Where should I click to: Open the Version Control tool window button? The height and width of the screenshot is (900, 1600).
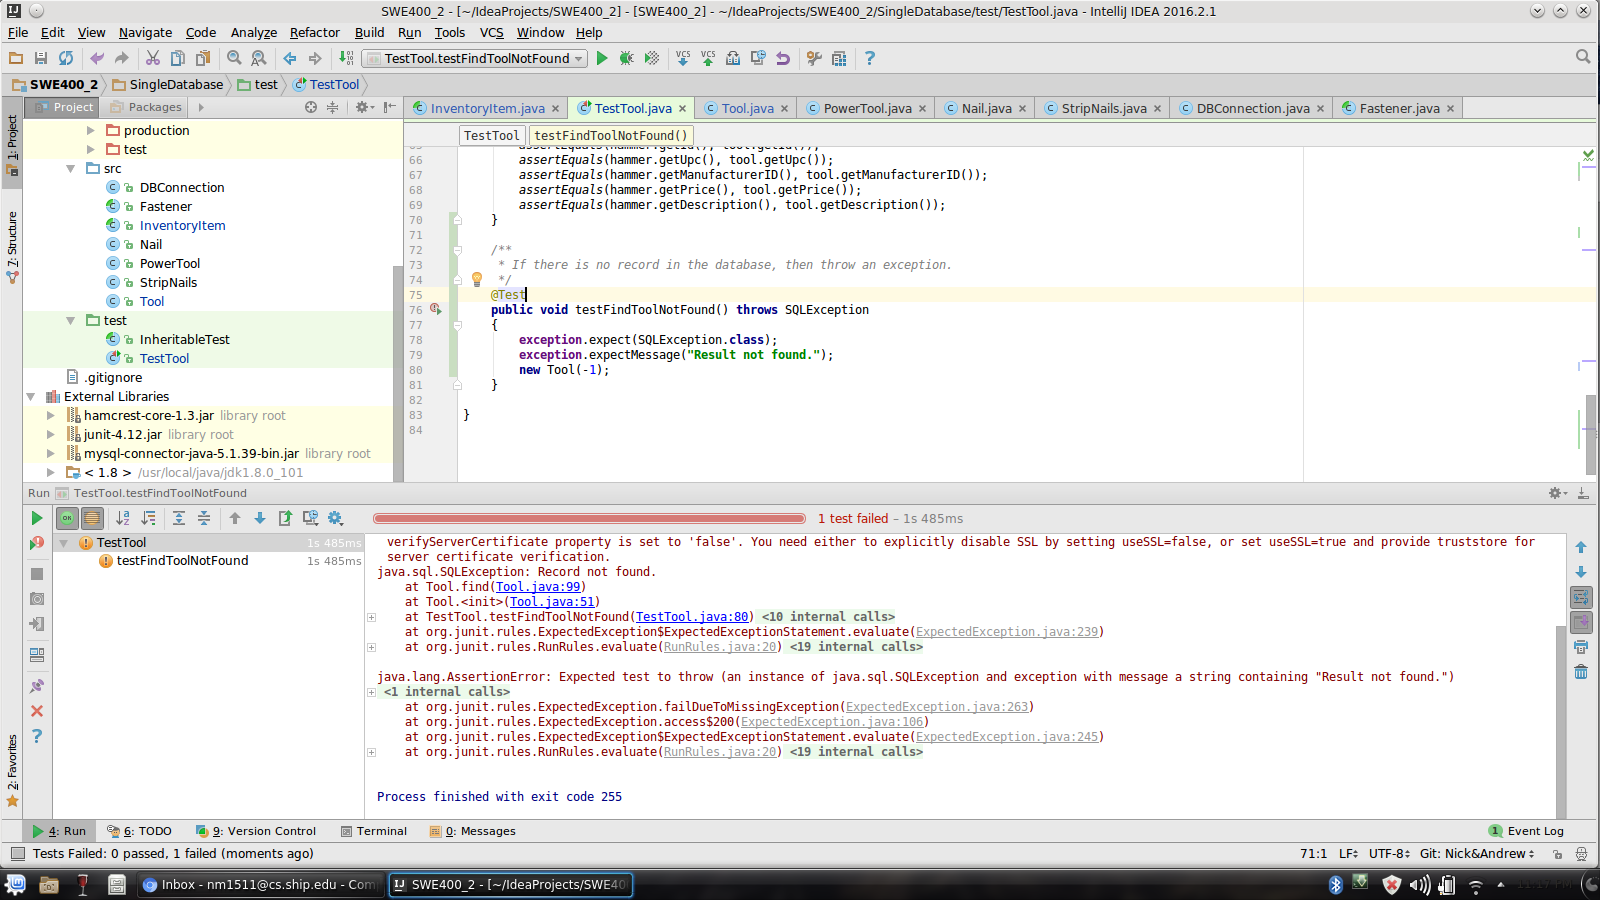[x=256, y=831]
